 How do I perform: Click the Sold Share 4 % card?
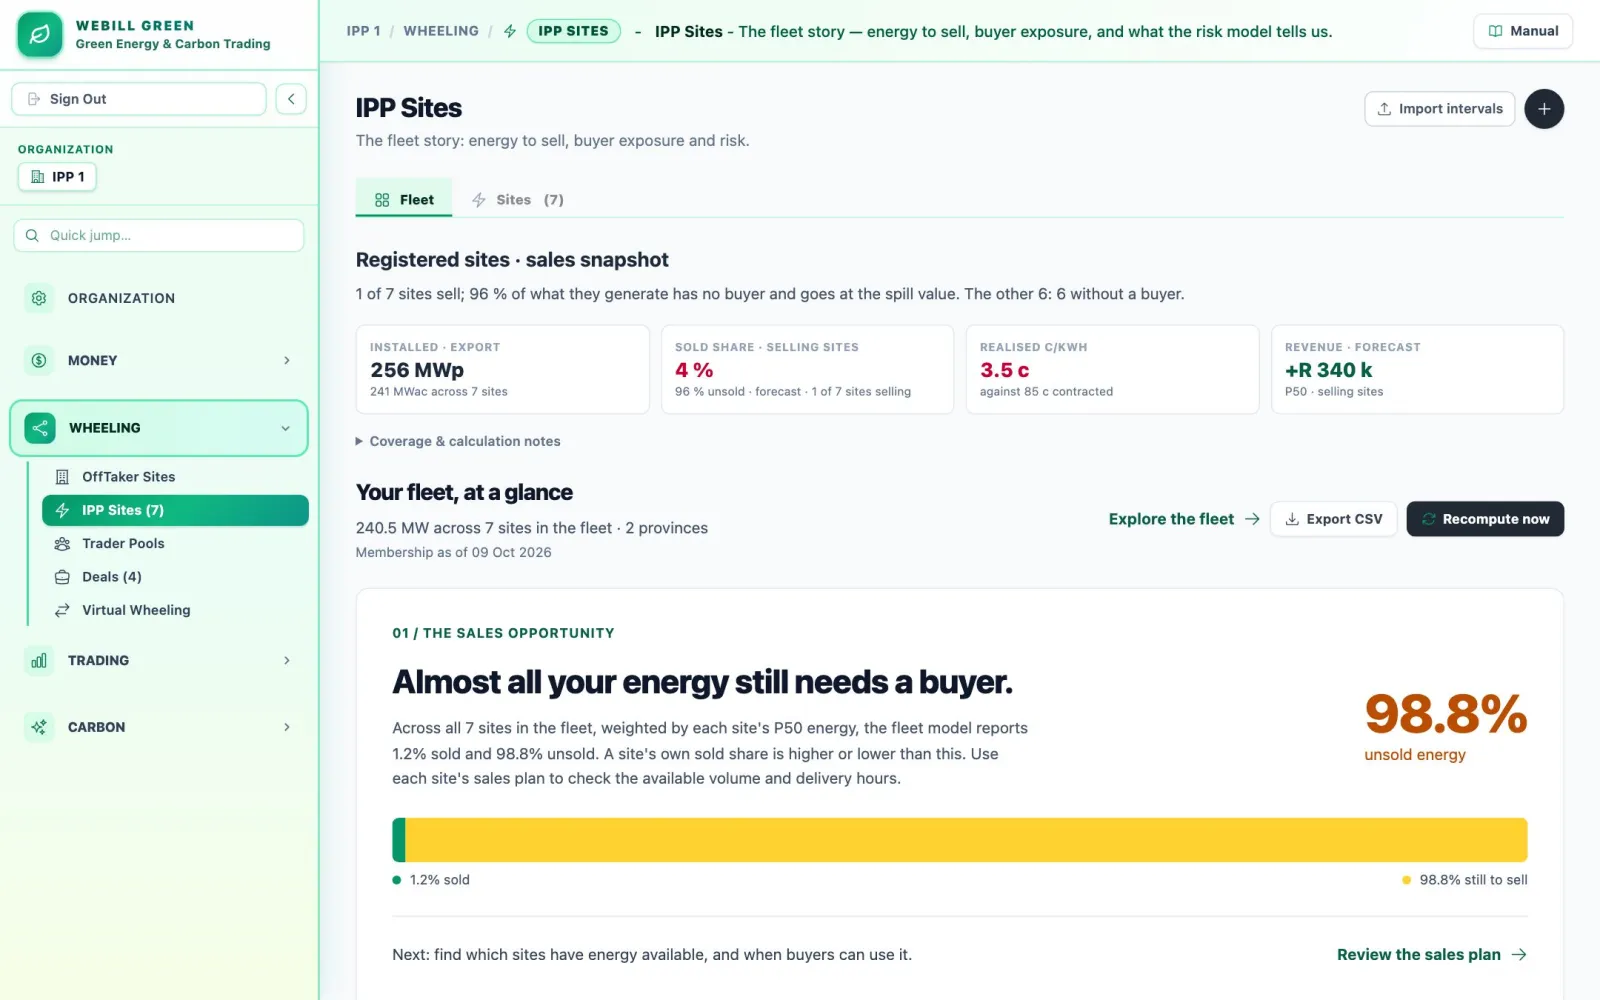(x=807, y=369)
